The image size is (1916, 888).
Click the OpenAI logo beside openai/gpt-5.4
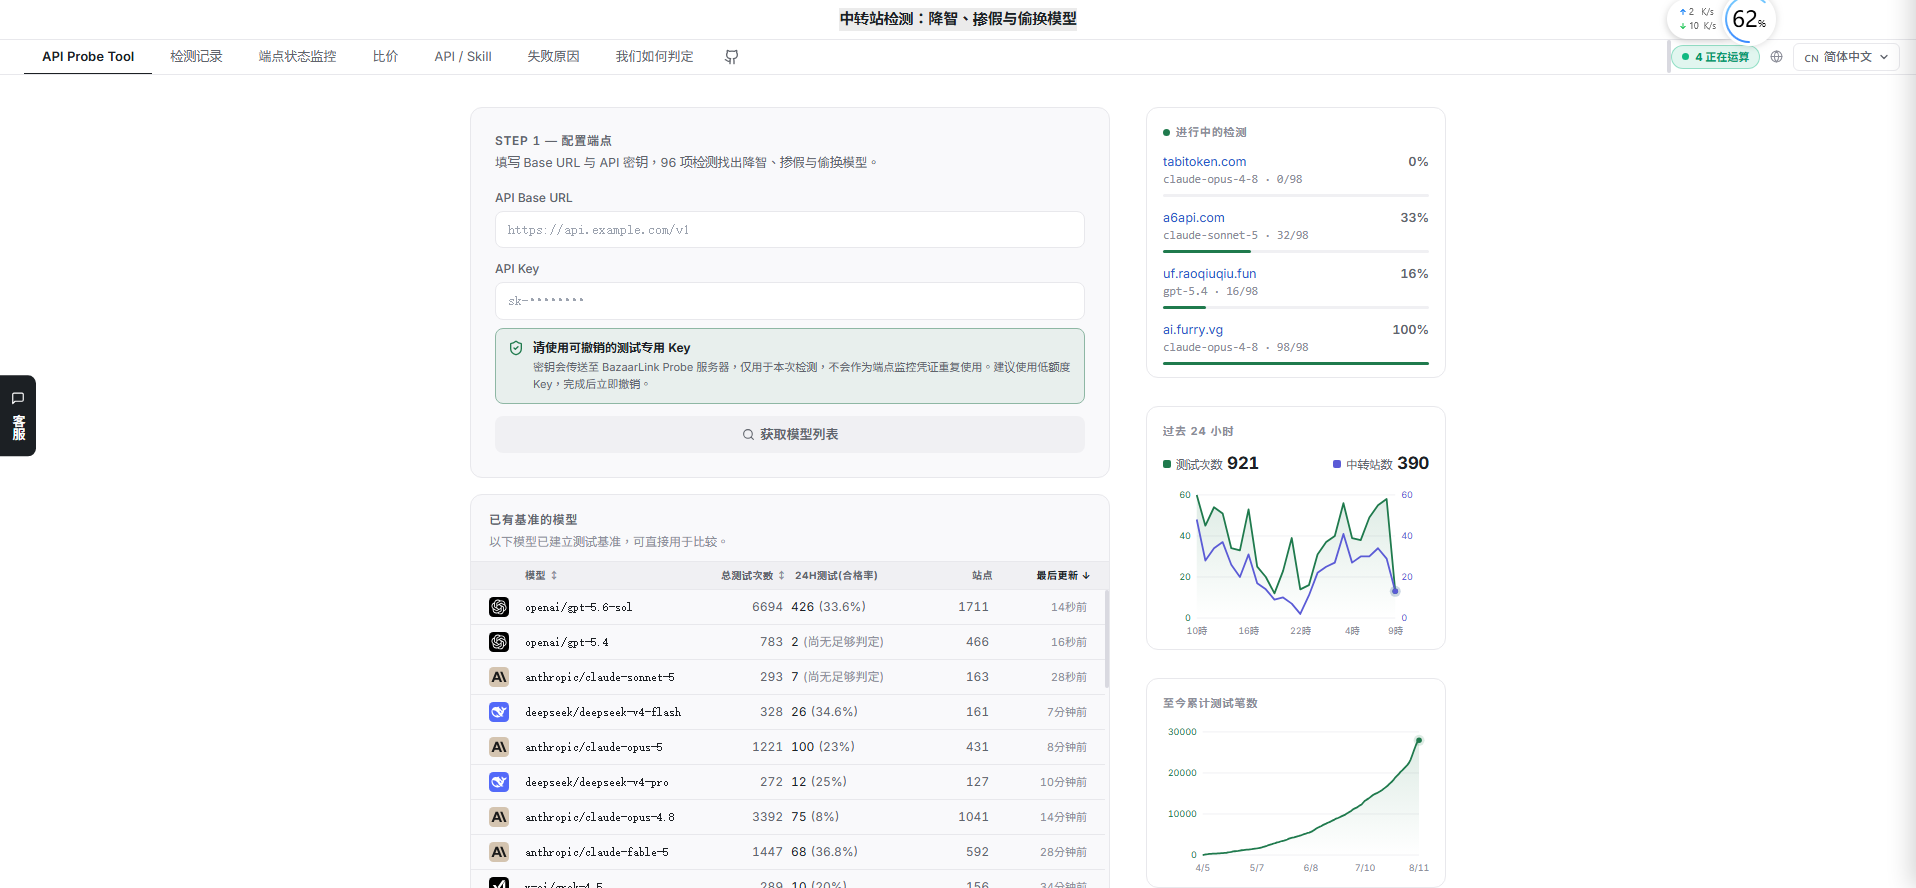tap(499, 642)
